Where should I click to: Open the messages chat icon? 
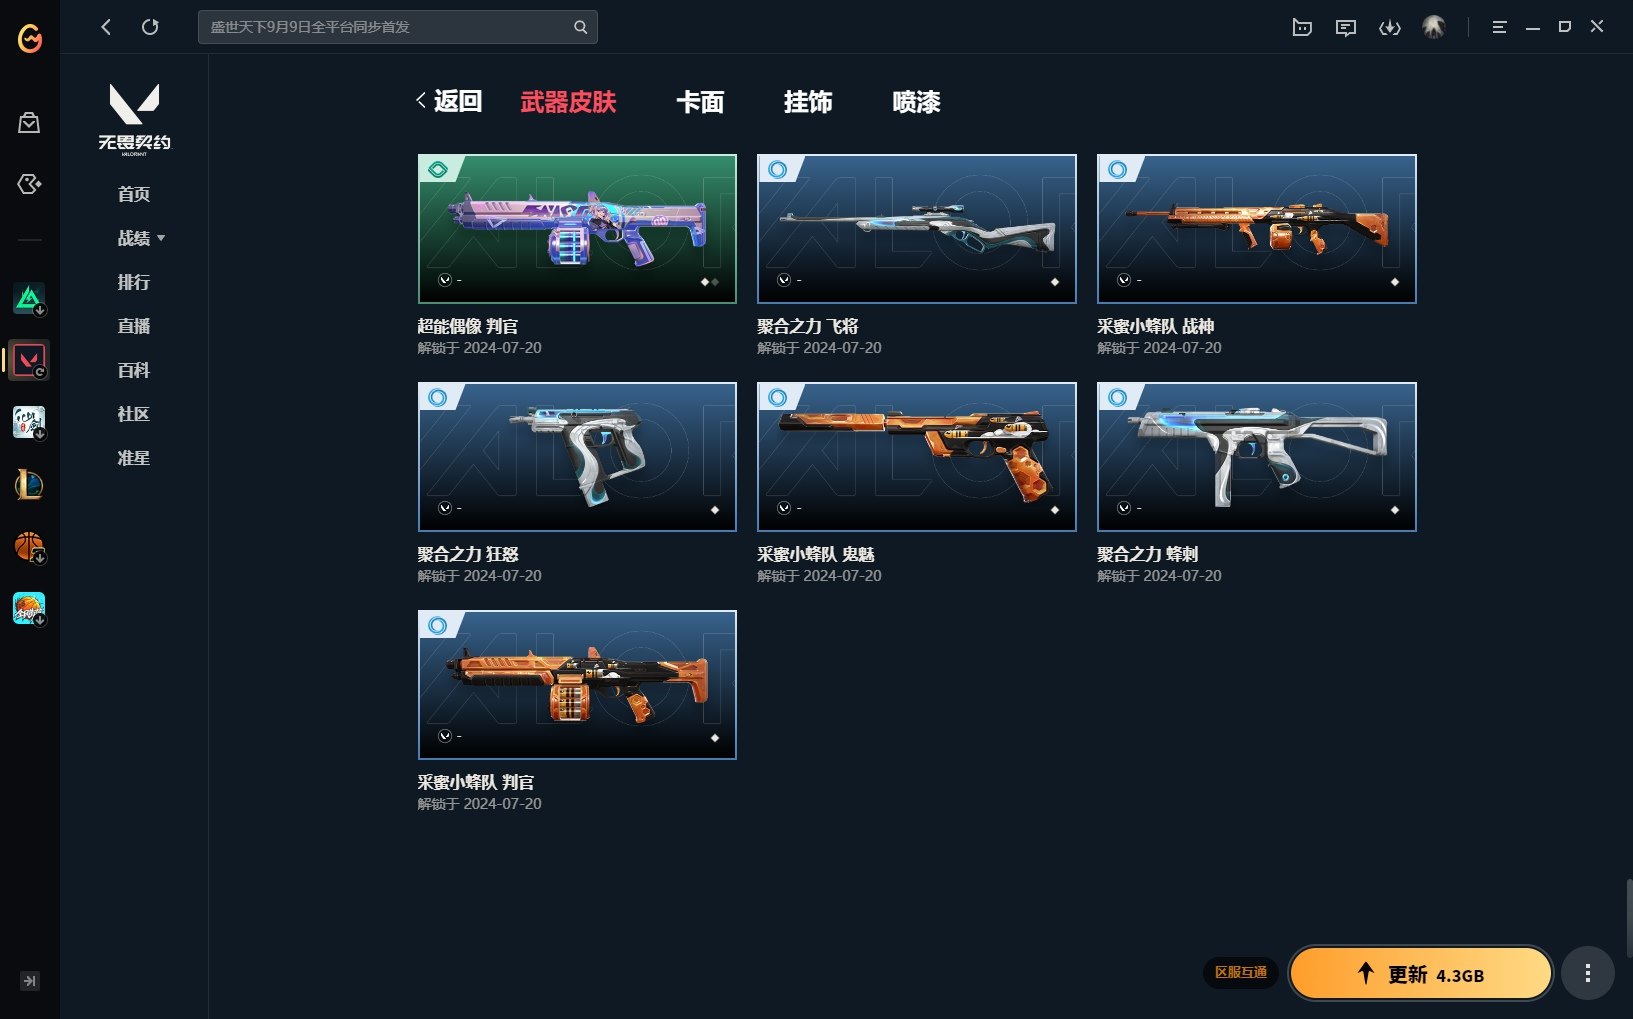[x=1346, y=27]
